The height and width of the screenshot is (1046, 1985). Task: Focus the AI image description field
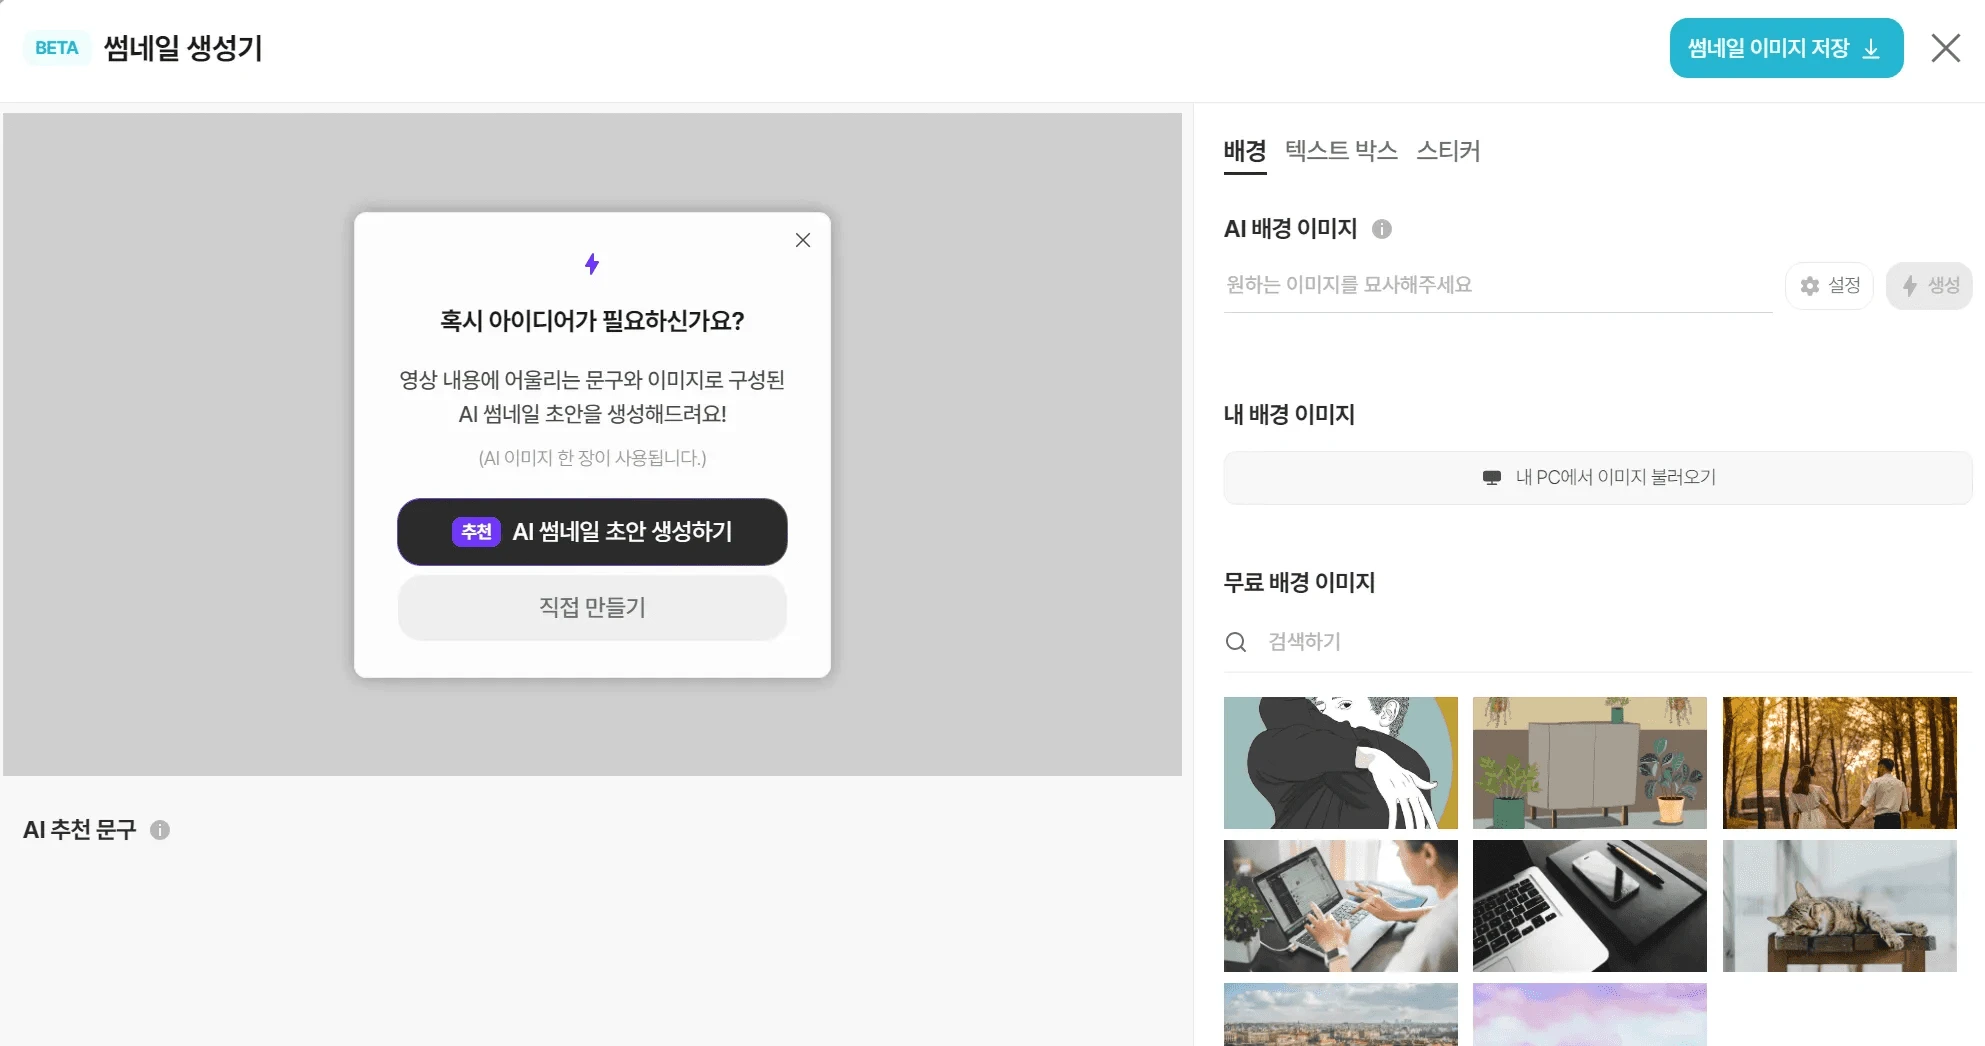coord(1498,286)
